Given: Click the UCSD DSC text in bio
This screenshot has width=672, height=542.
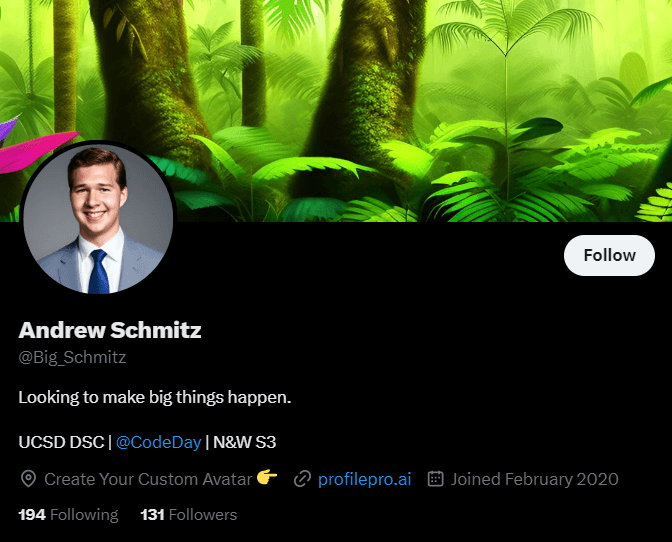Looking at the screenshot, I should [58, 441].
